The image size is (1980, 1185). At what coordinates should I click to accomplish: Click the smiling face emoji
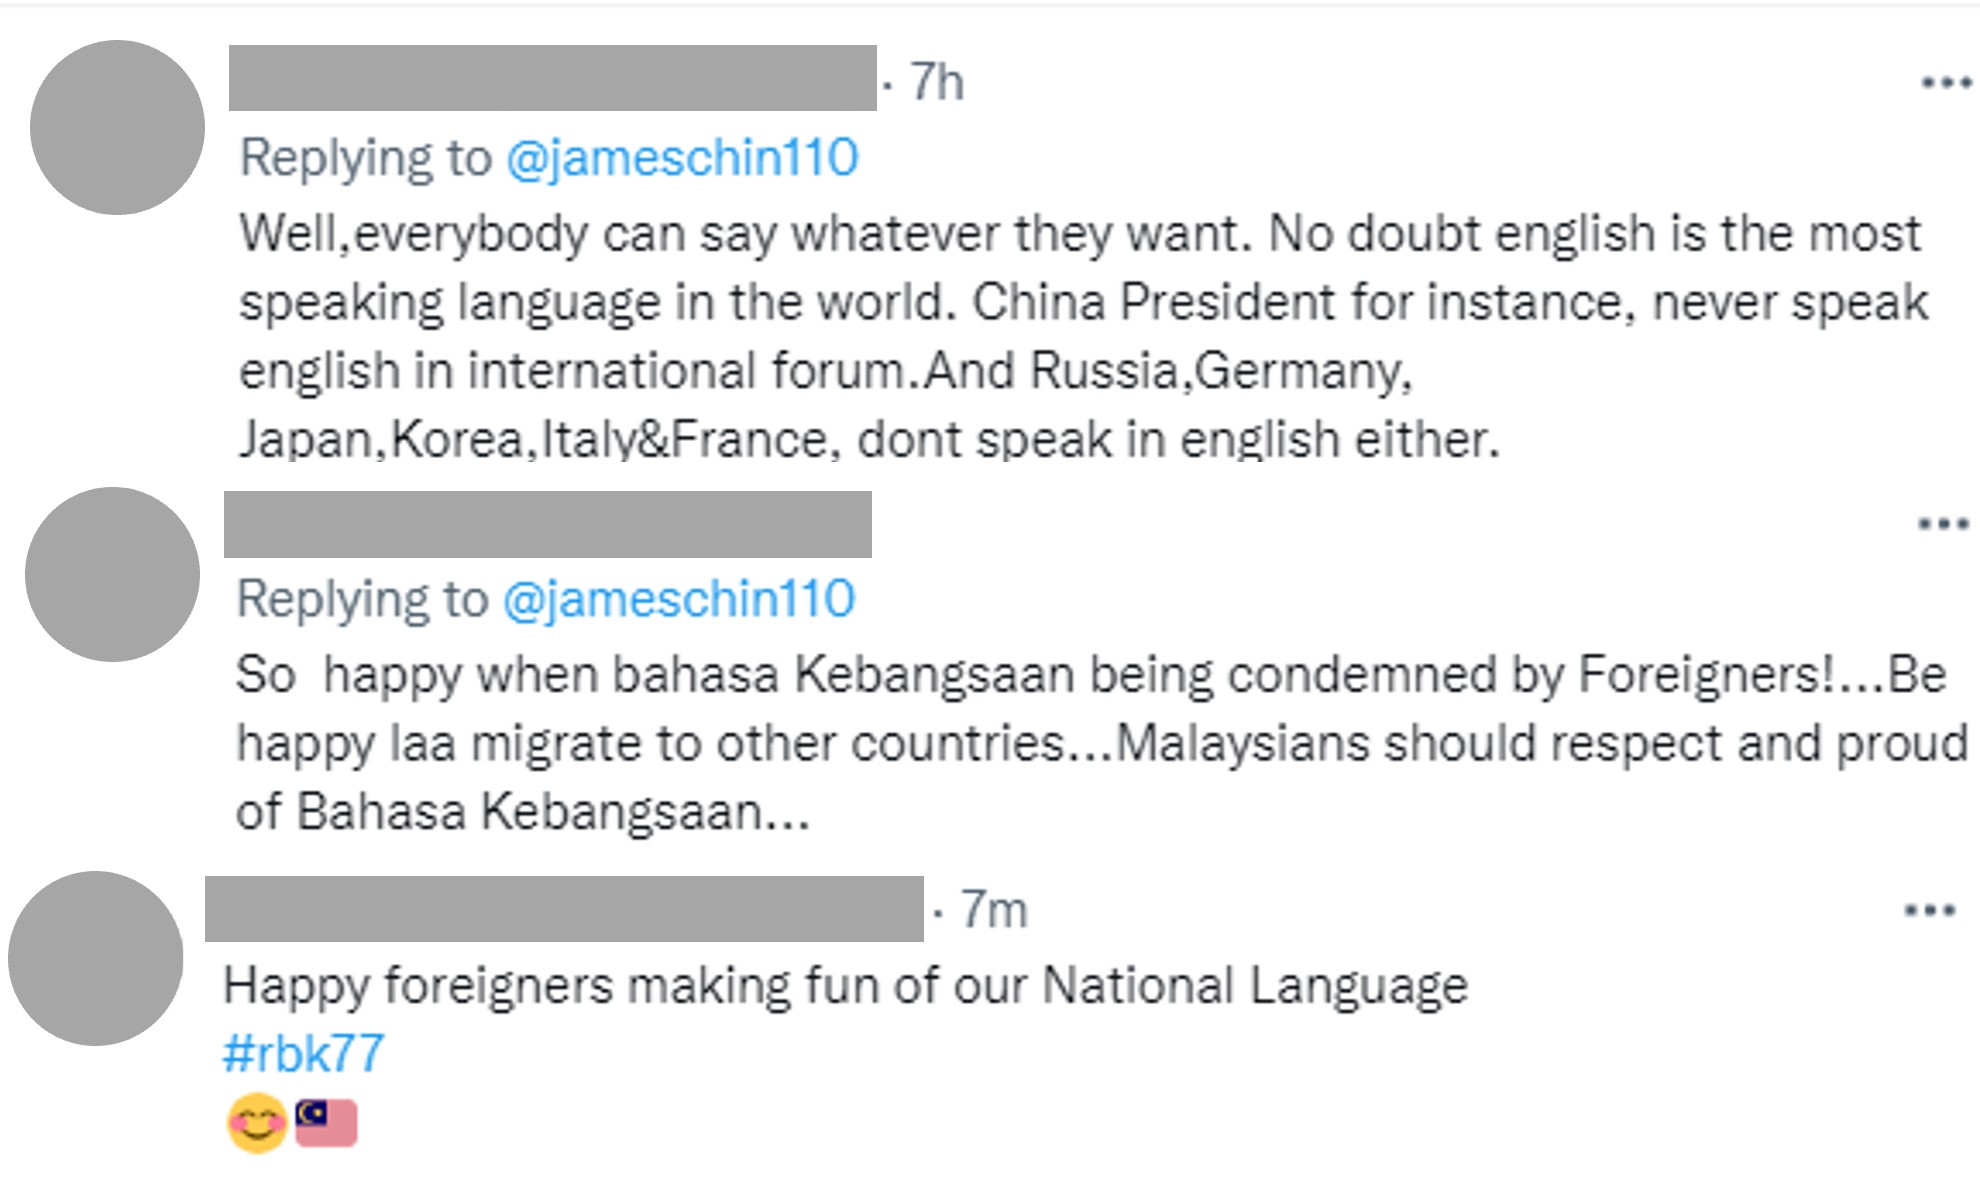257,1123
